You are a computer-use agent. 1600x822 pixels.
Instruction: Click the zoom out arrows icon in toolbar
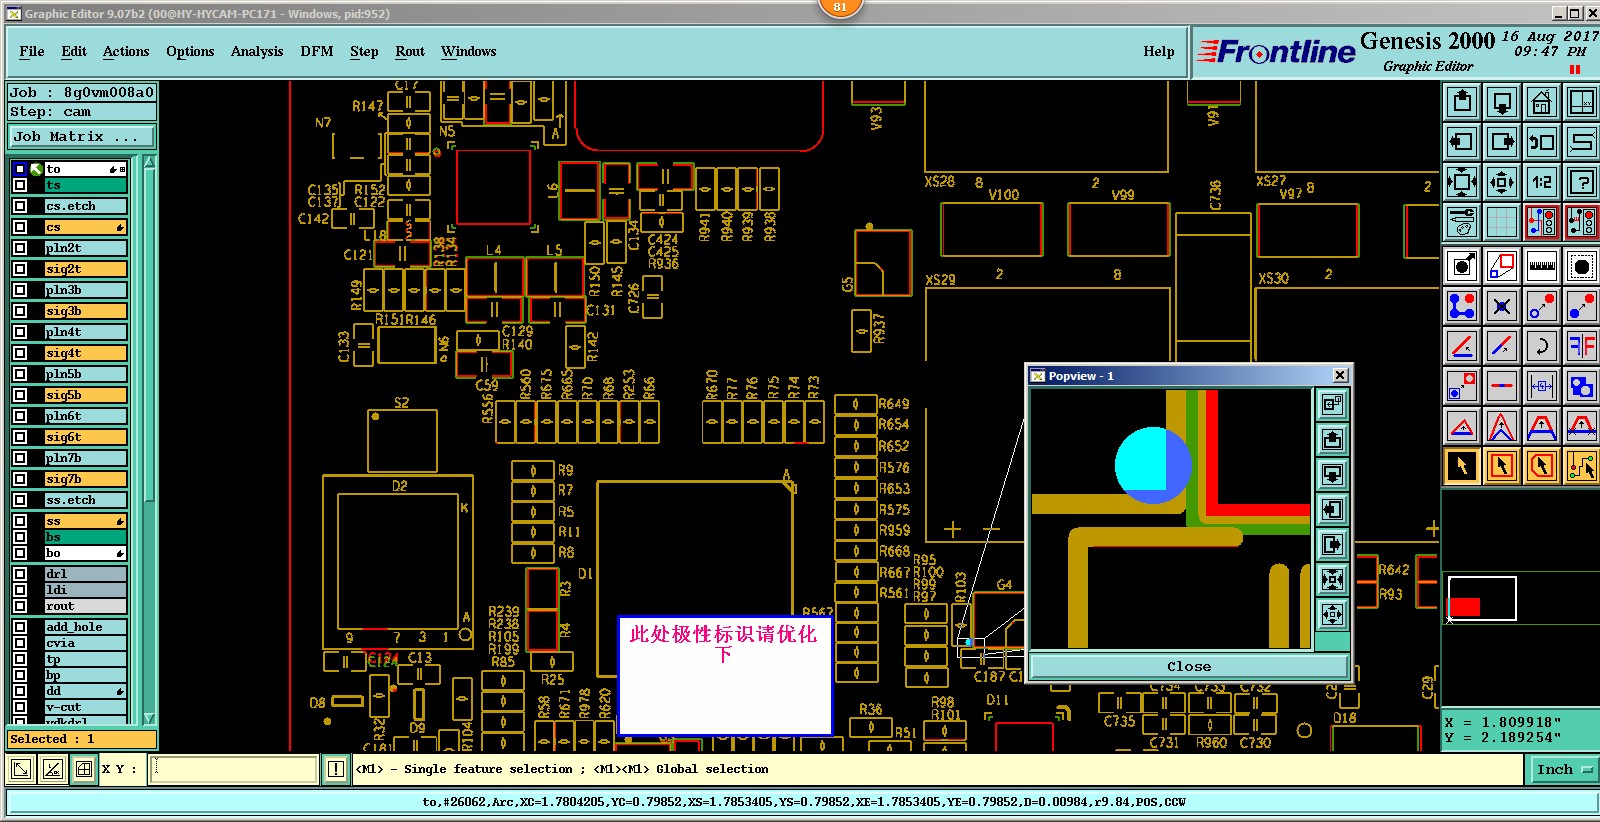(1502, 182)
